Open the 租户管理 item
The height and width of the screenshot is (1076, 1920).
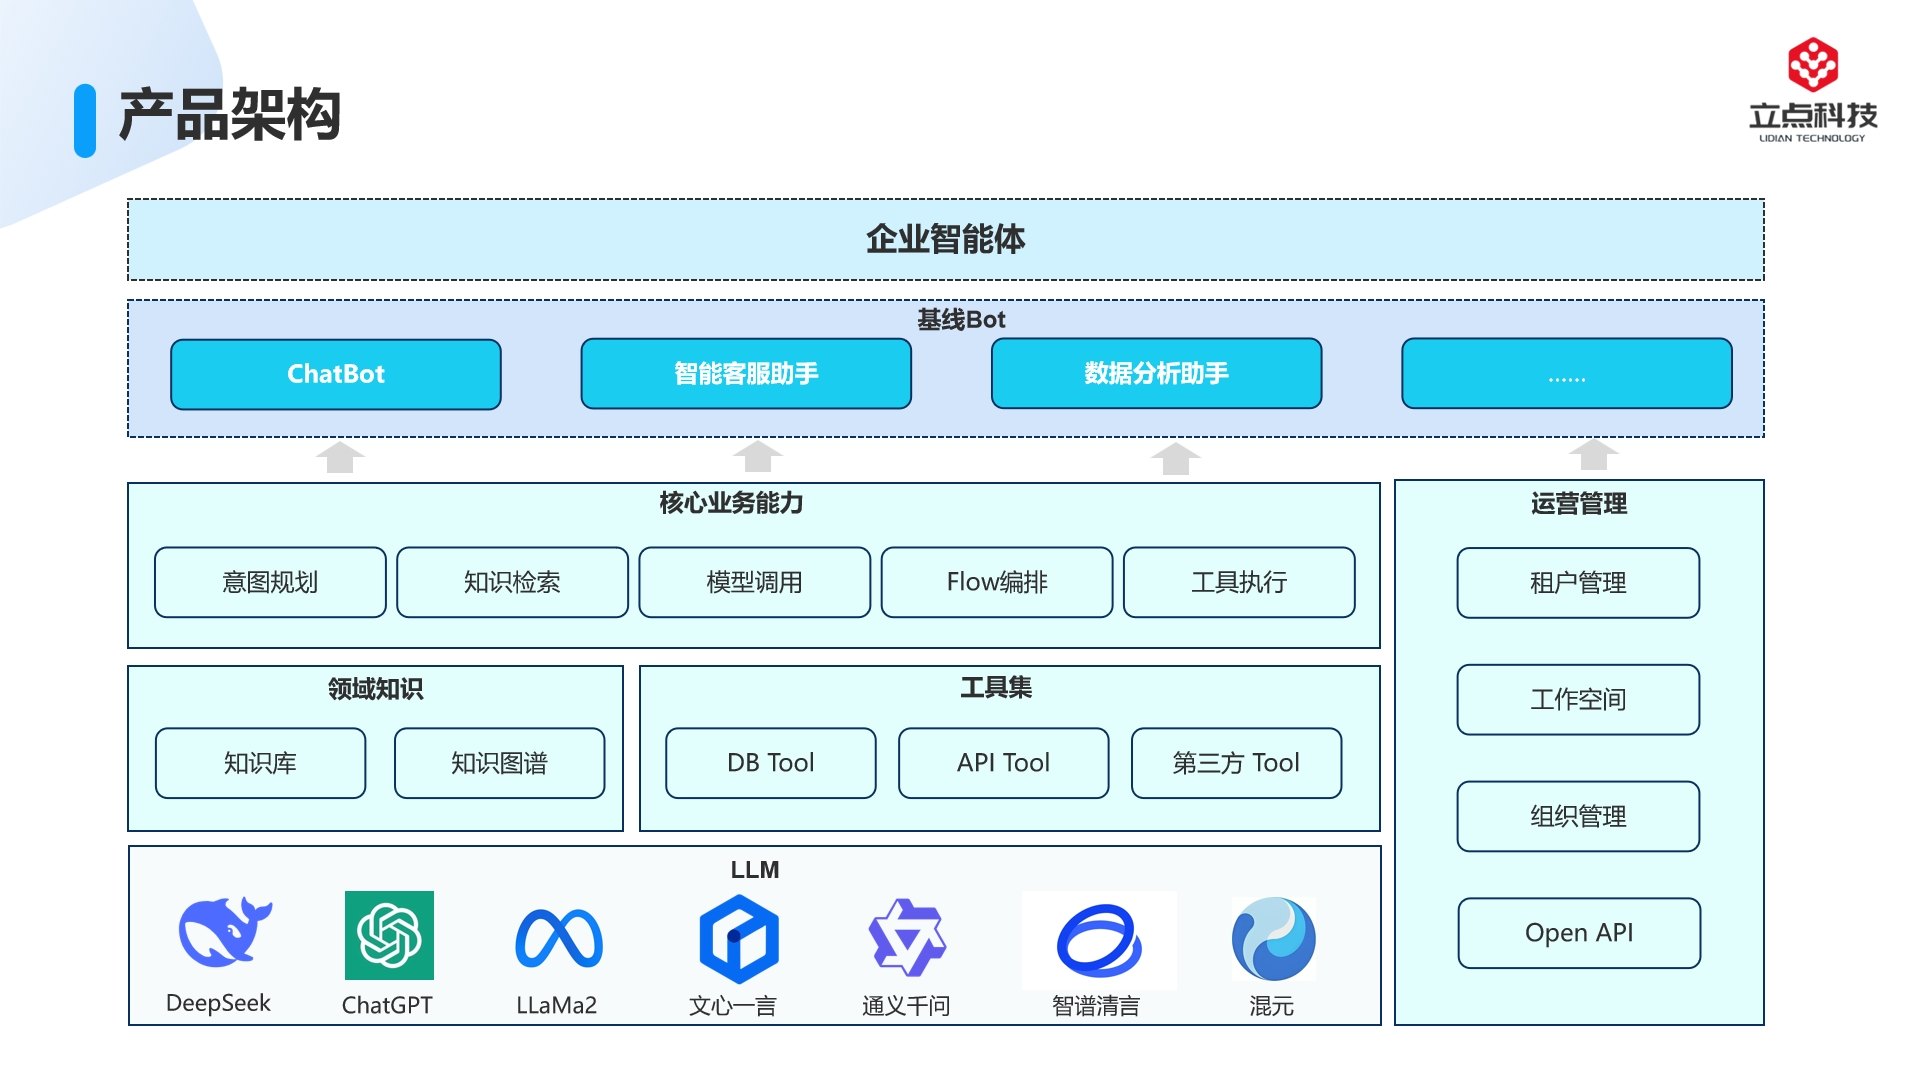[1578, 583]
